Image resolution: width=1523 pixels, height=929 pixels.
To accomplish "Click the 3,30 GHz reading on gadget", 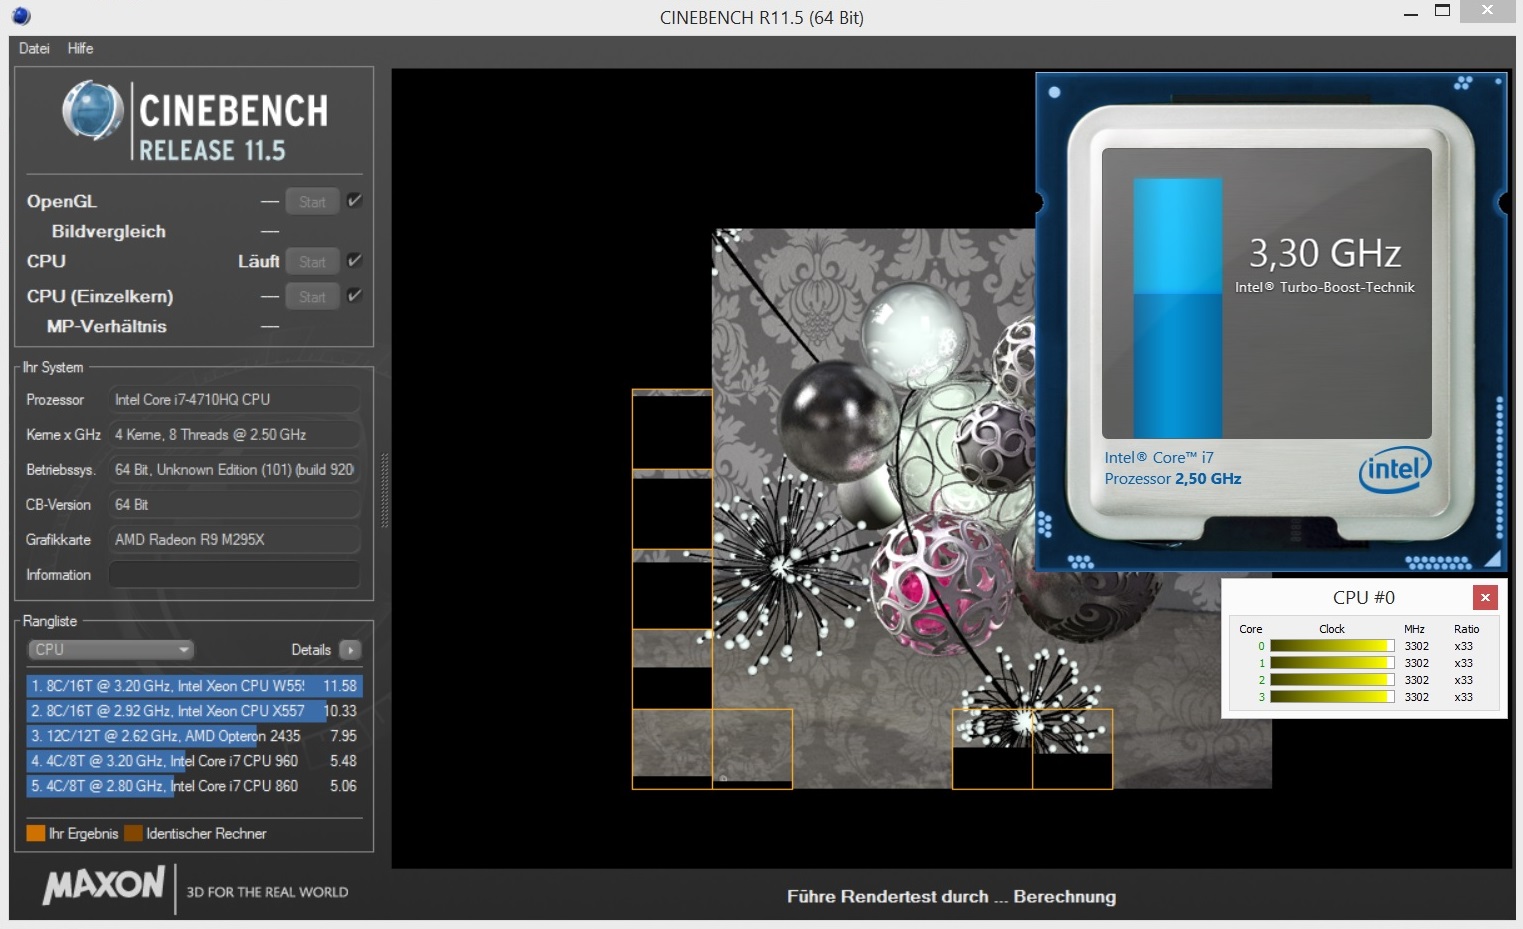I will click(1325, 253).
